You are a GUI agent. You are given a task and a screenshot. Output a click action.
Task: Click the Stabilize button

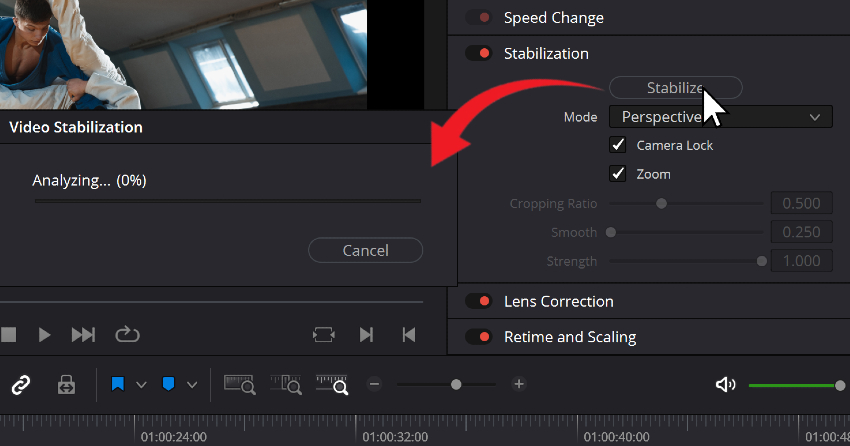(x=675, y=88)
